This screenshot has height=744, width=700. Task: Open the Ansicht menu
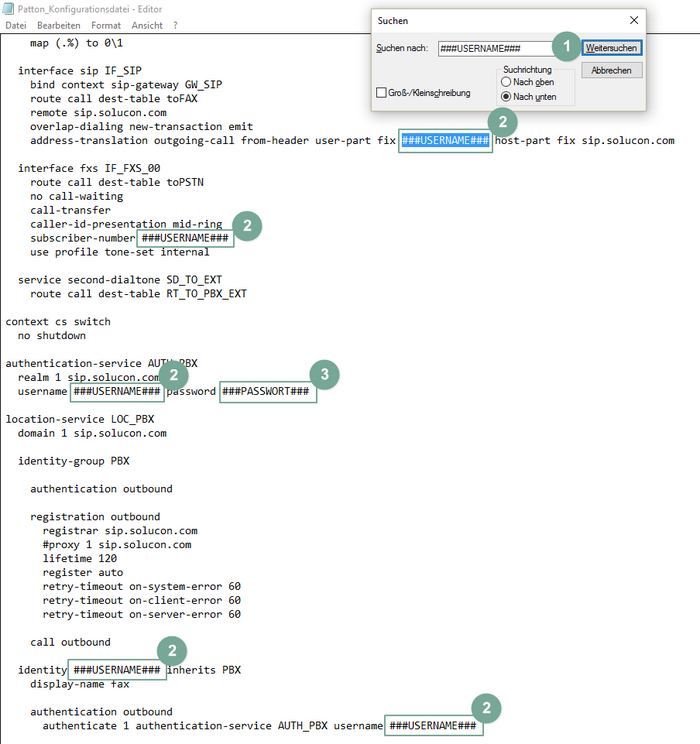pos(146,25)
